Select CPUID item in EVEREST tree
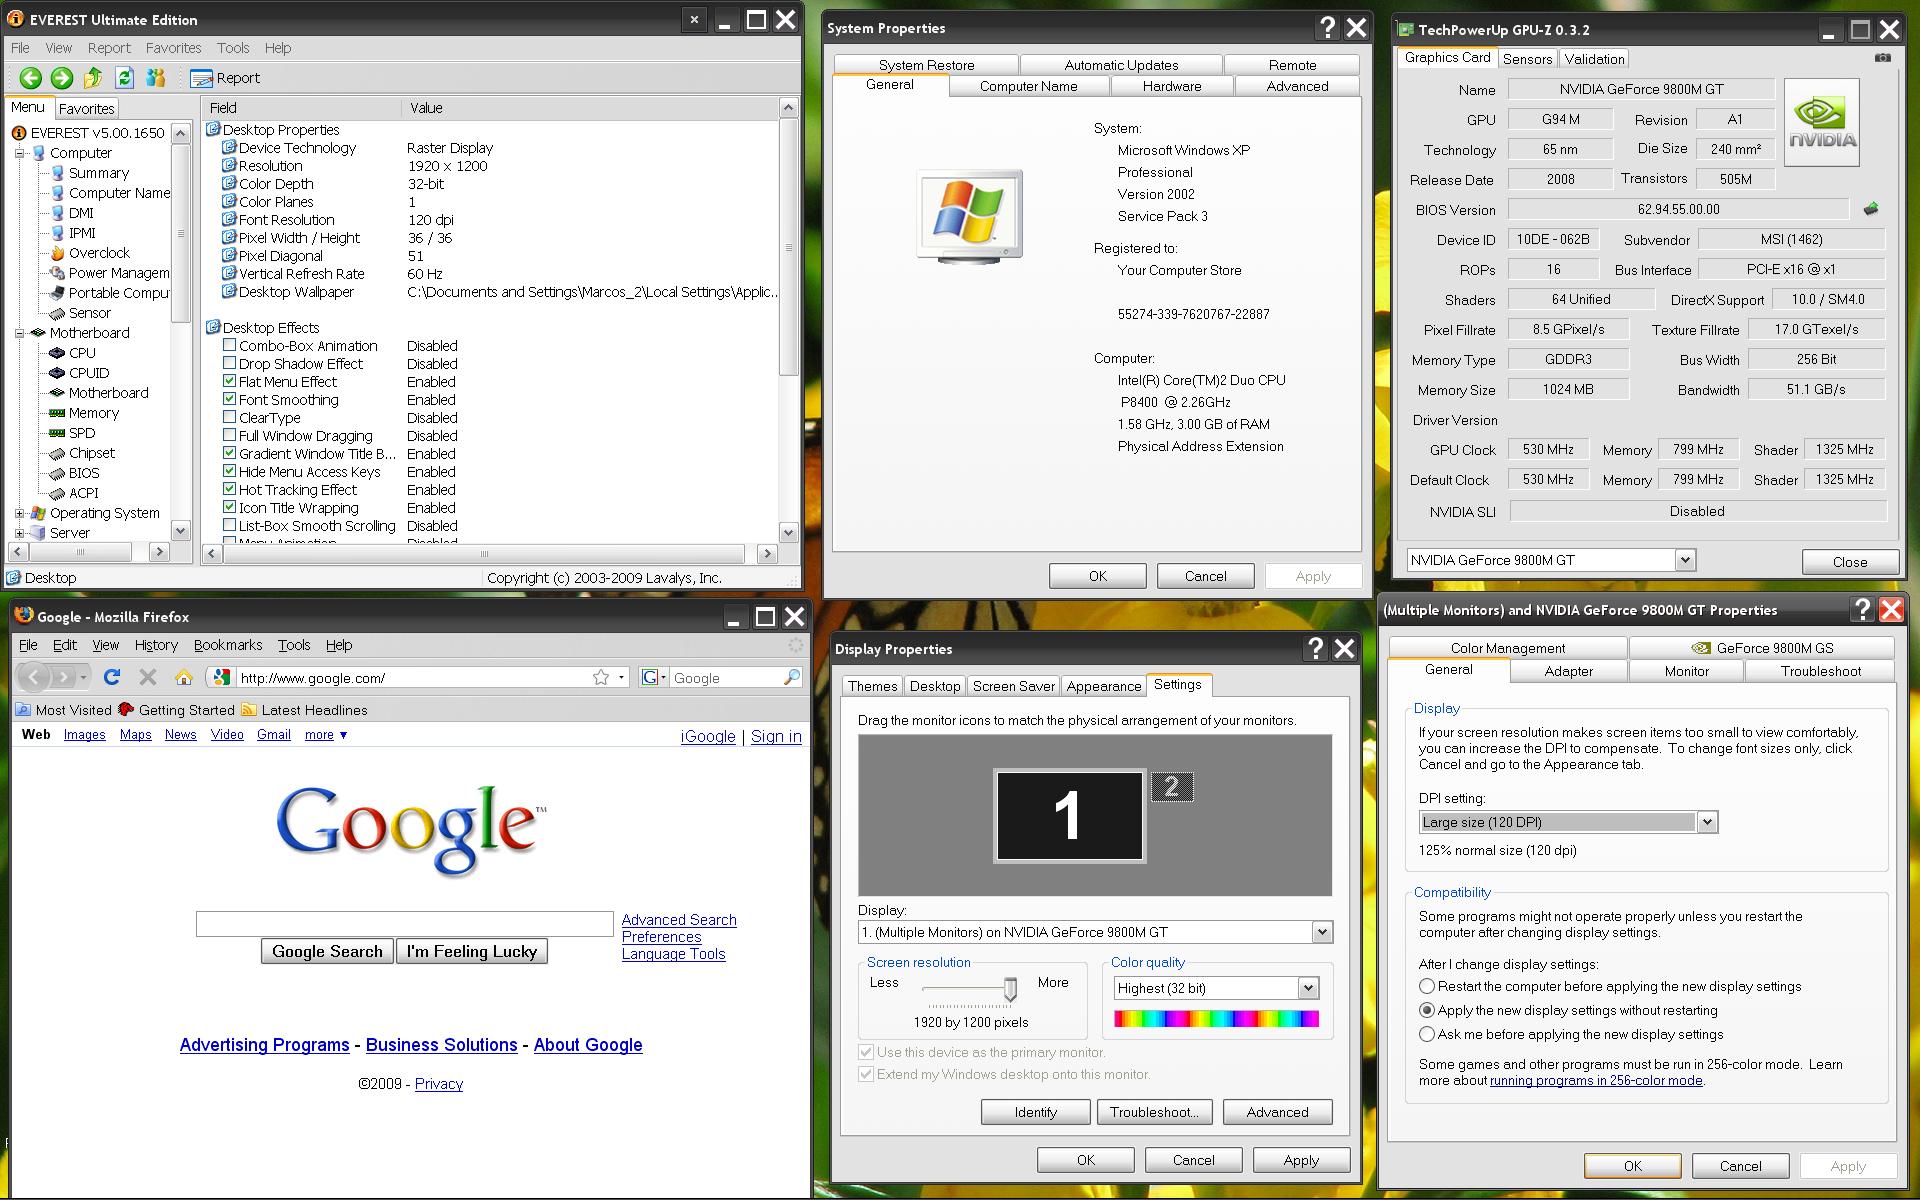 (x=89, y=373)
